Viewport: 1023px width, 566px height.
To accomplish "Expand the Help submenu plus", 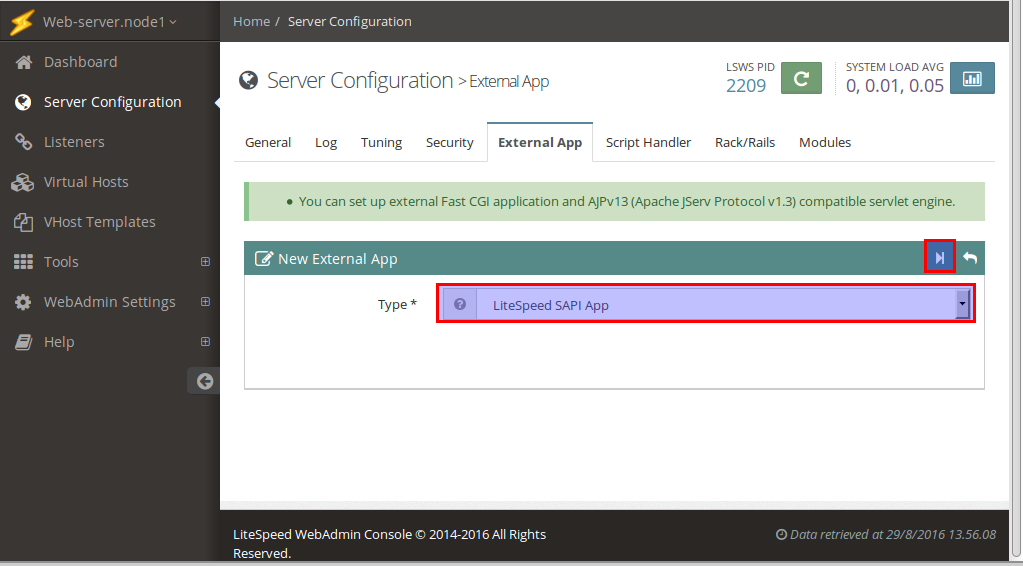I will click(206, 342).
